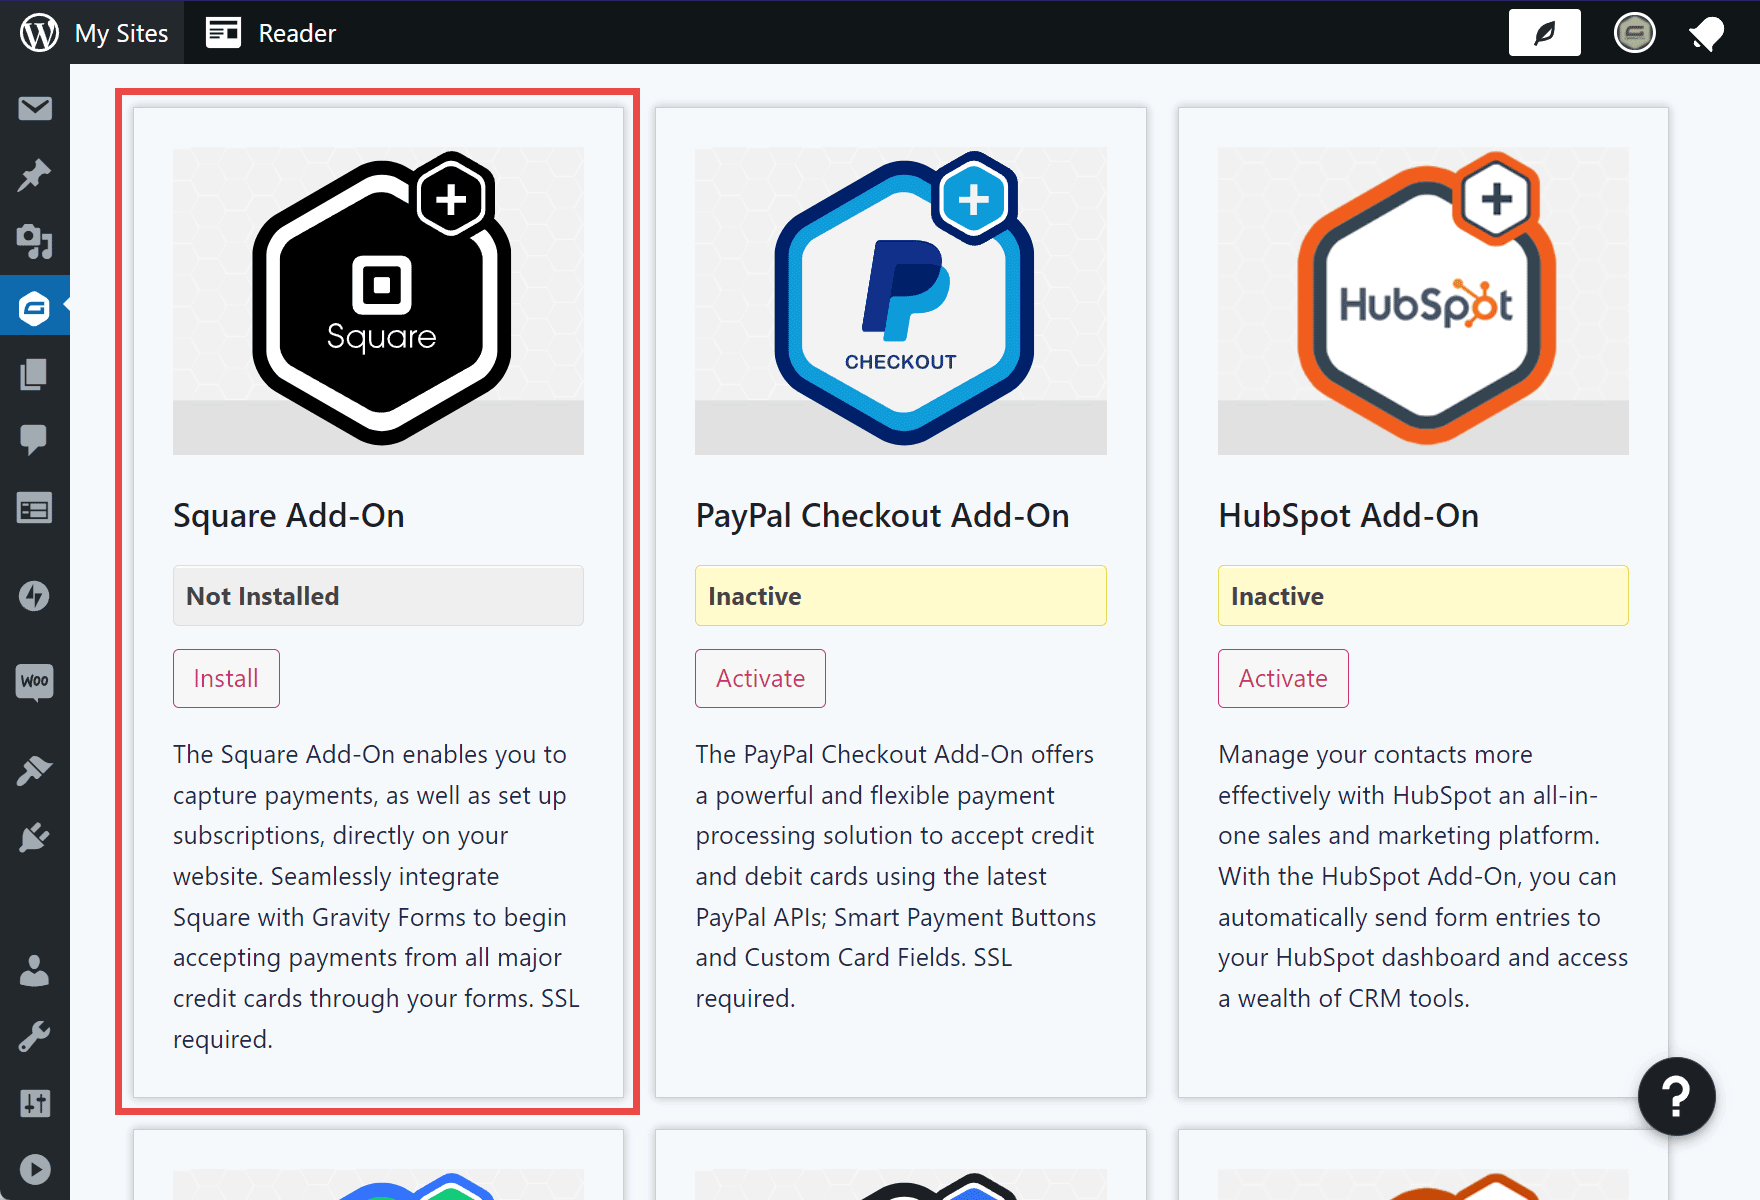Open the play-circle sidebar icon
Viewport: 1760px width, 1200px height.
35,1169
